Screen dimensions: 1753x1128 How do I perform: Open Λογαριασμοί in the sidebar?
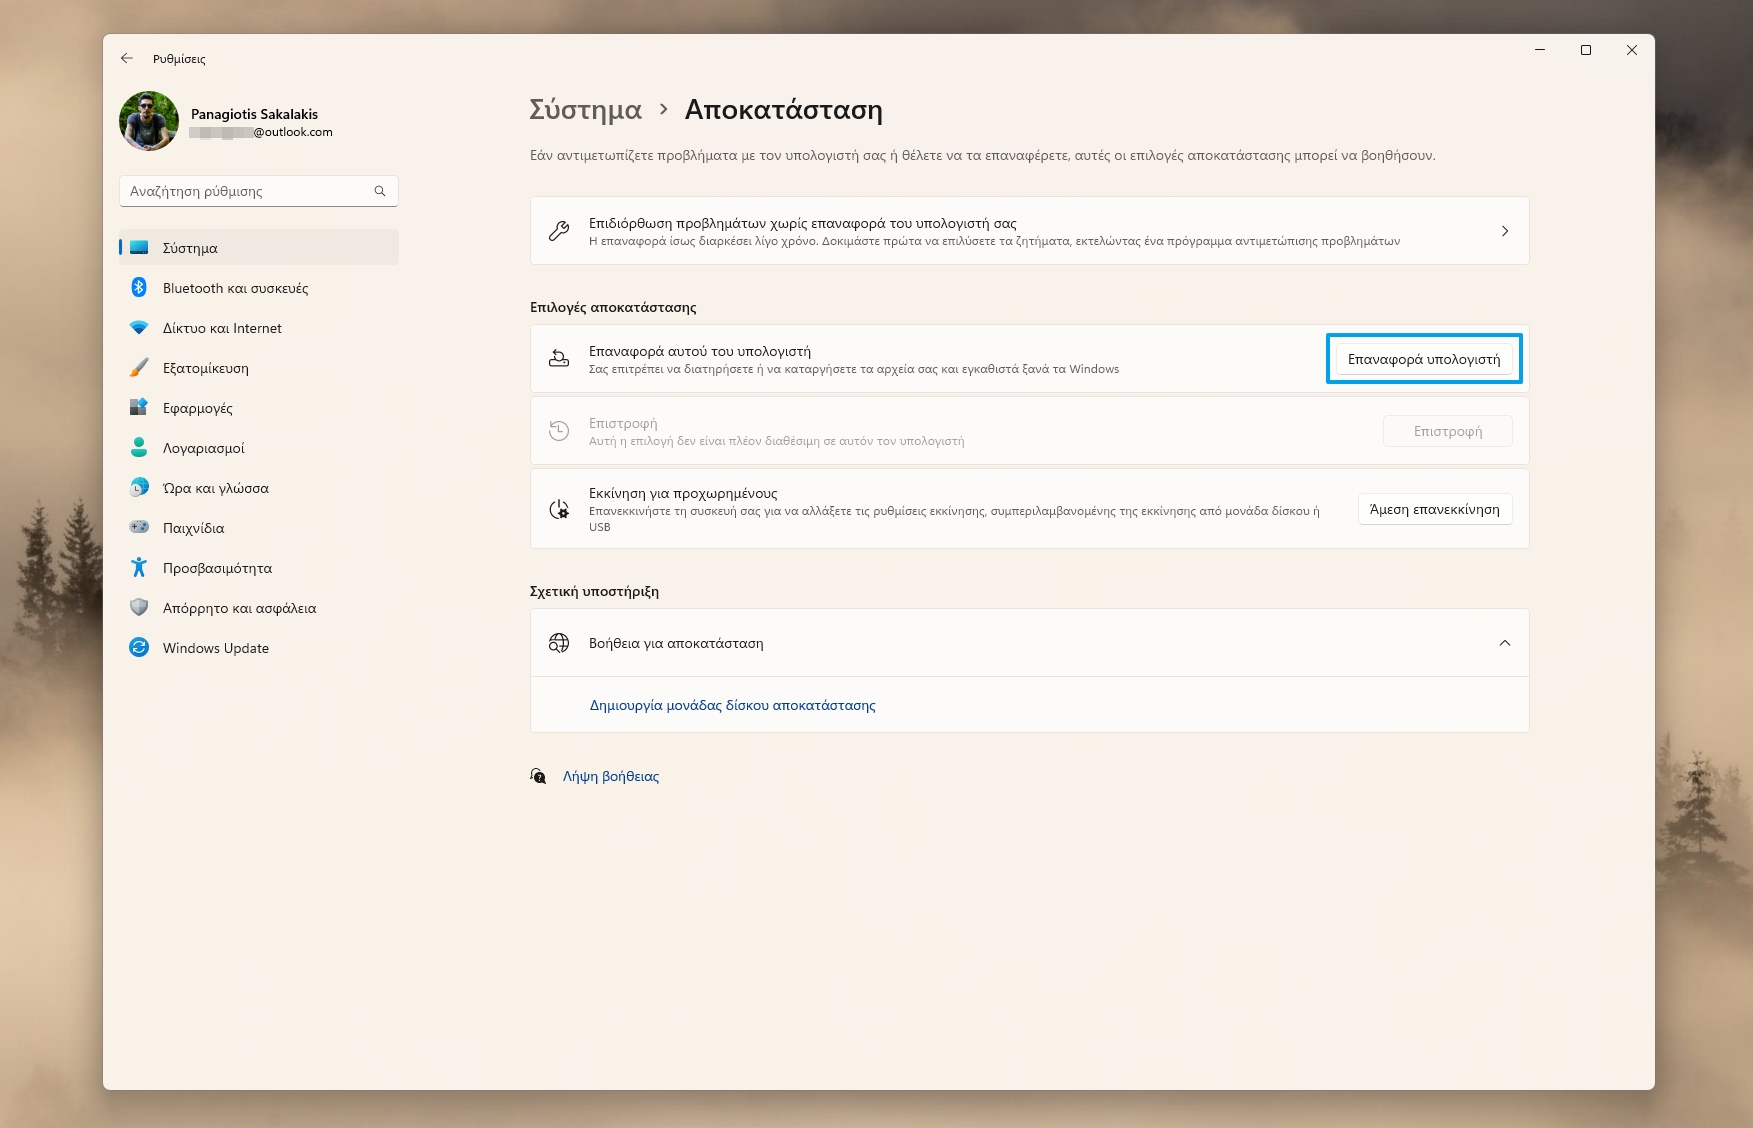point(204,448)
